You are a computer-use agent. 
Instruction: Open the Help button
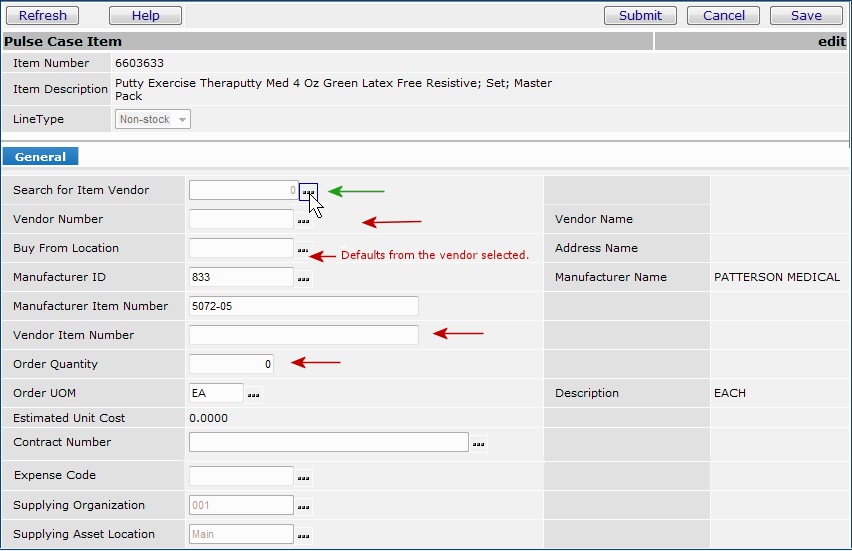point(146,16)
